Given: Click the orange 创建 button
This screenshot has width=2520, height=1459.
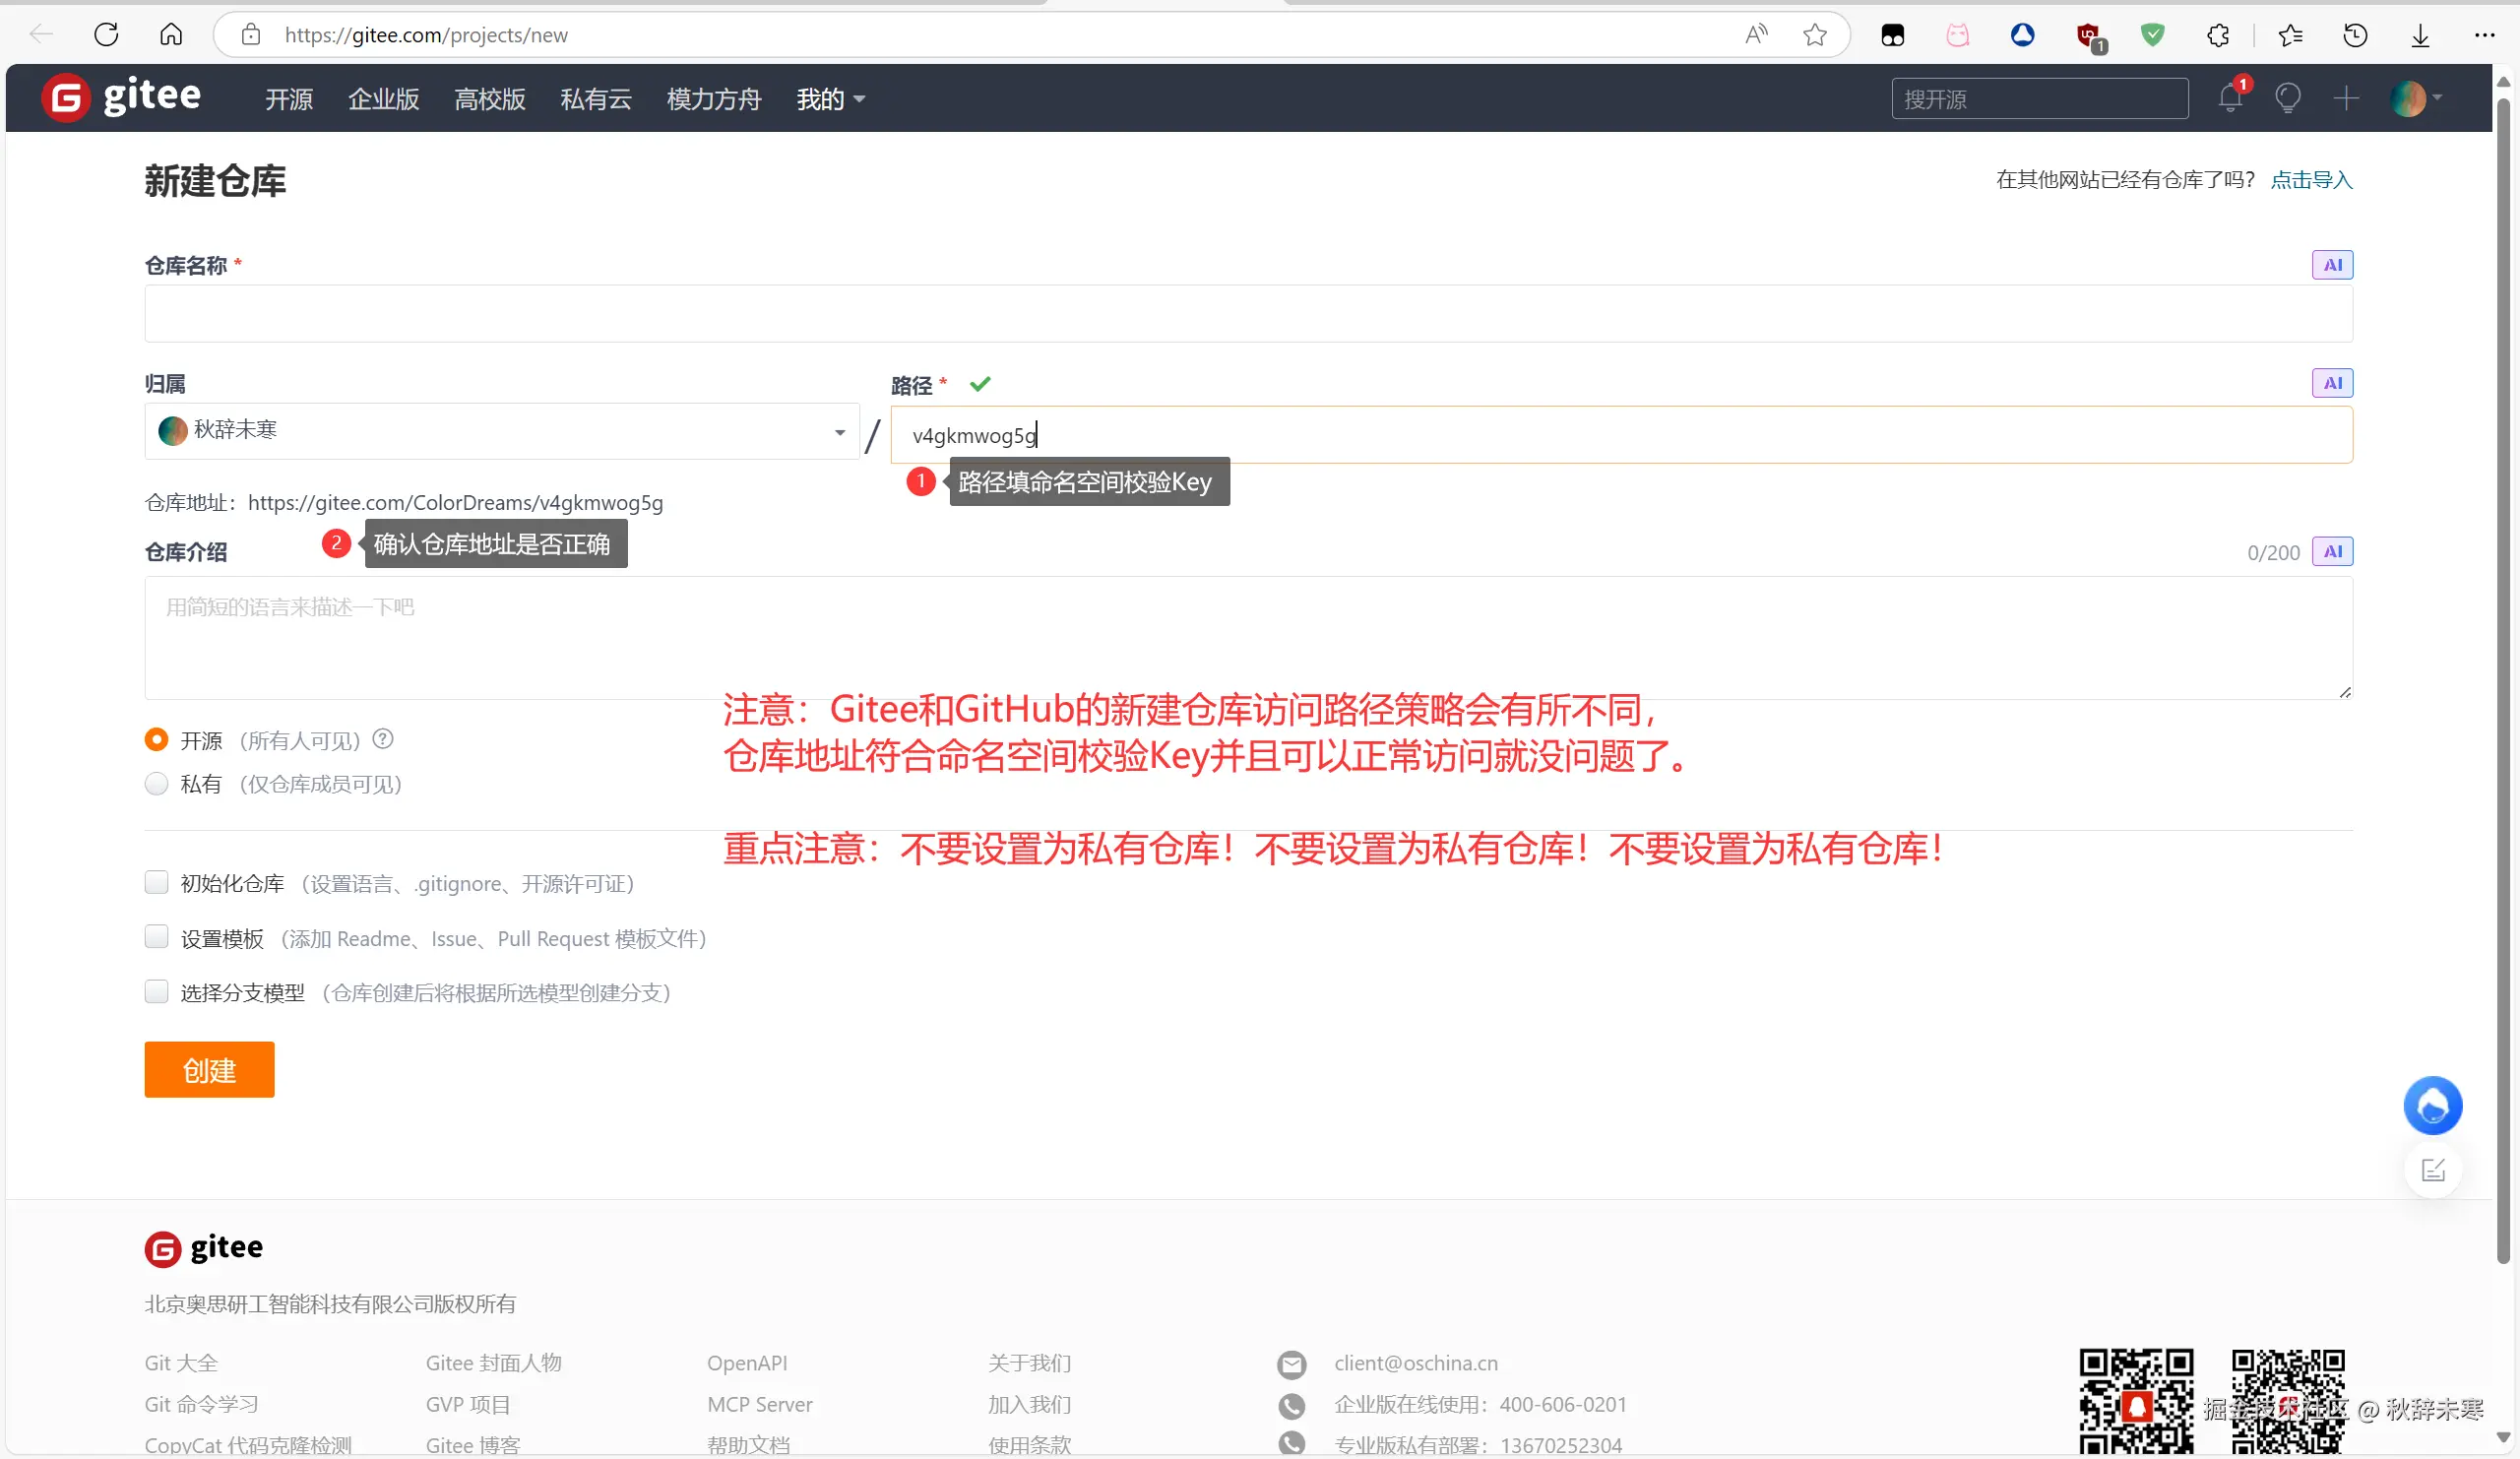Looking at the screenshot, I should (209, 1069).
